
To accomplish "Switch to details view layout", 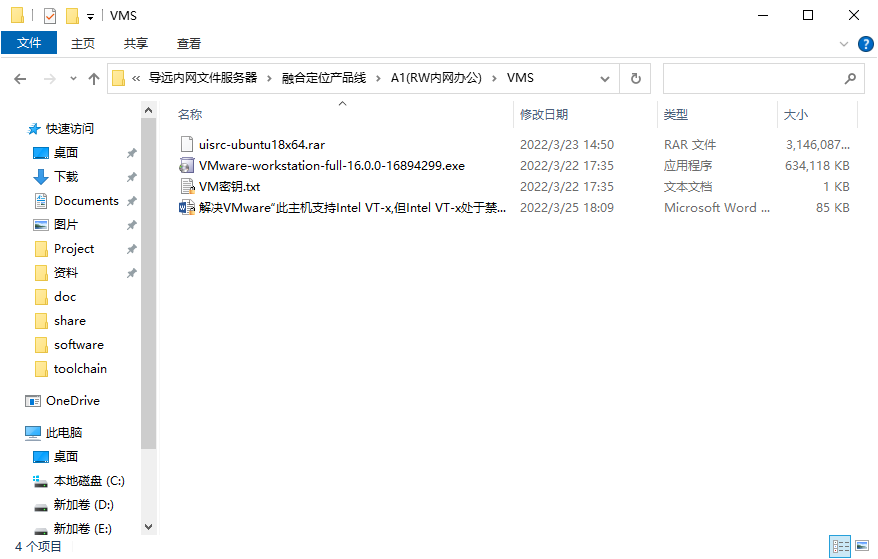I will point(840,547).
